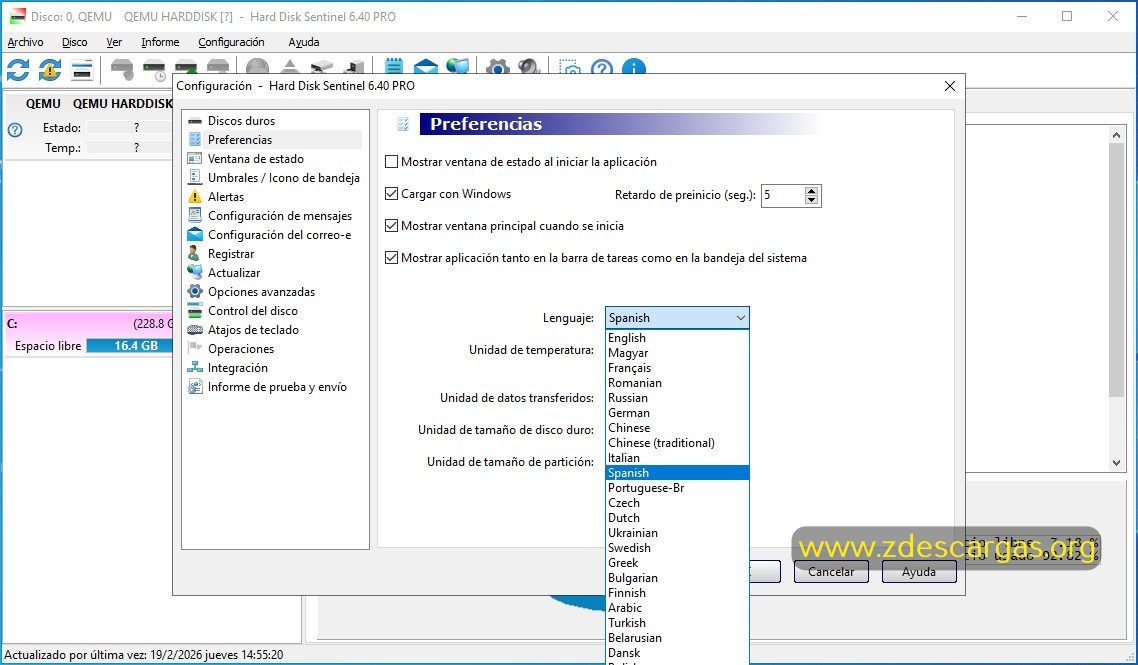The width and height of the screenshot is (1138, 665).
Task: Choose Italian from the language list
Action: tap(677, 458)
